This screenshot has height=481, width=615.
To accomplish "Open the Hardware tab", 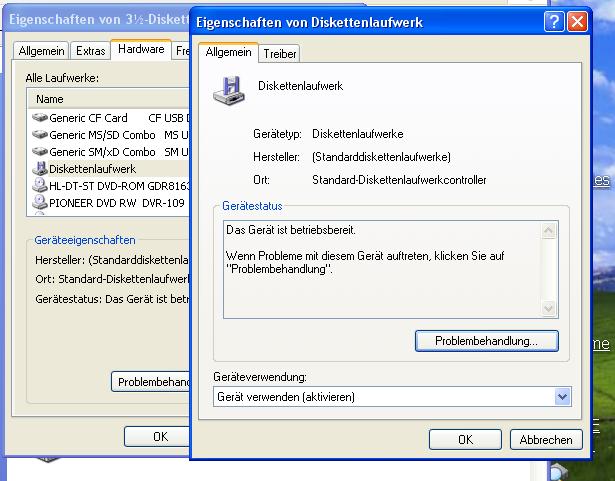I will (140, 49).
